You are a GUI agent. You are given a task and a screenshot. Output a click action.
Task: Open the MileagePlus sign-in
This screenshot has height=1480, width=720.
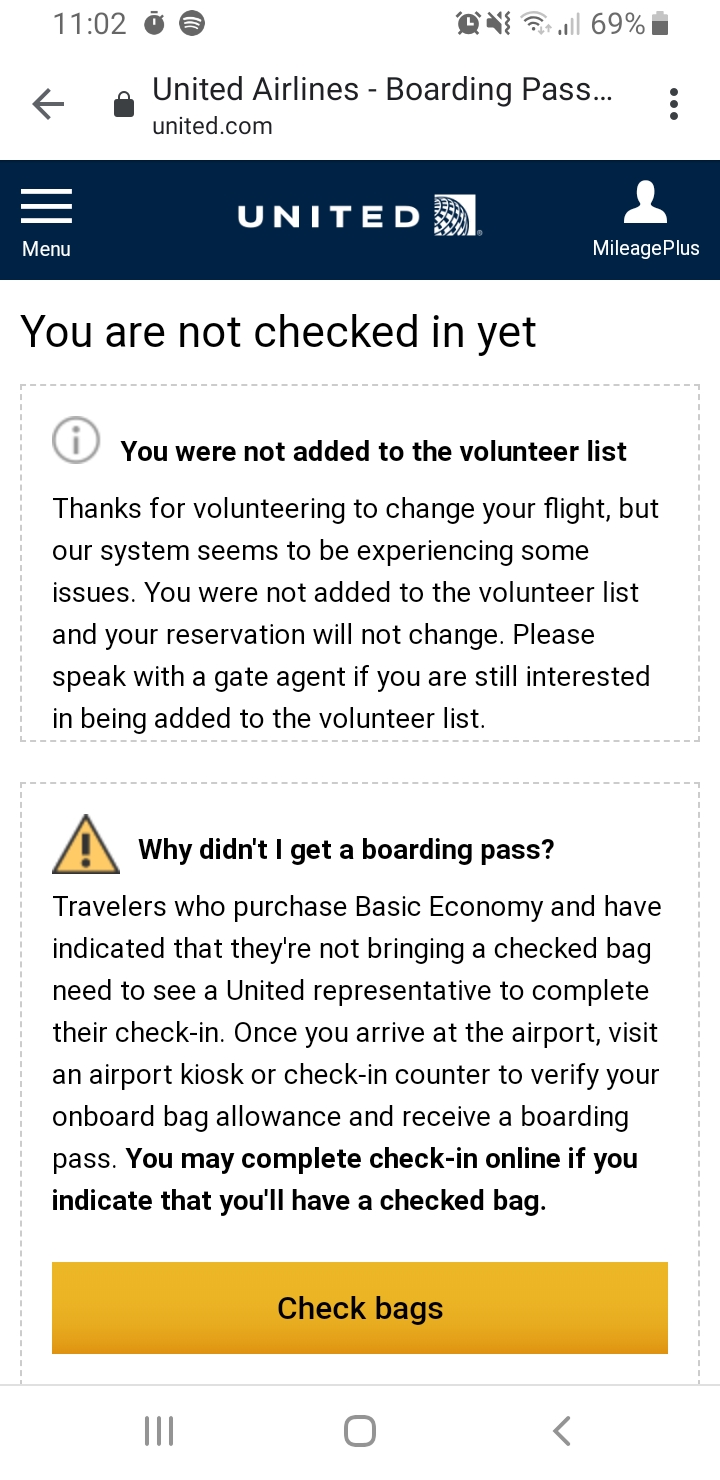(645, 220)
